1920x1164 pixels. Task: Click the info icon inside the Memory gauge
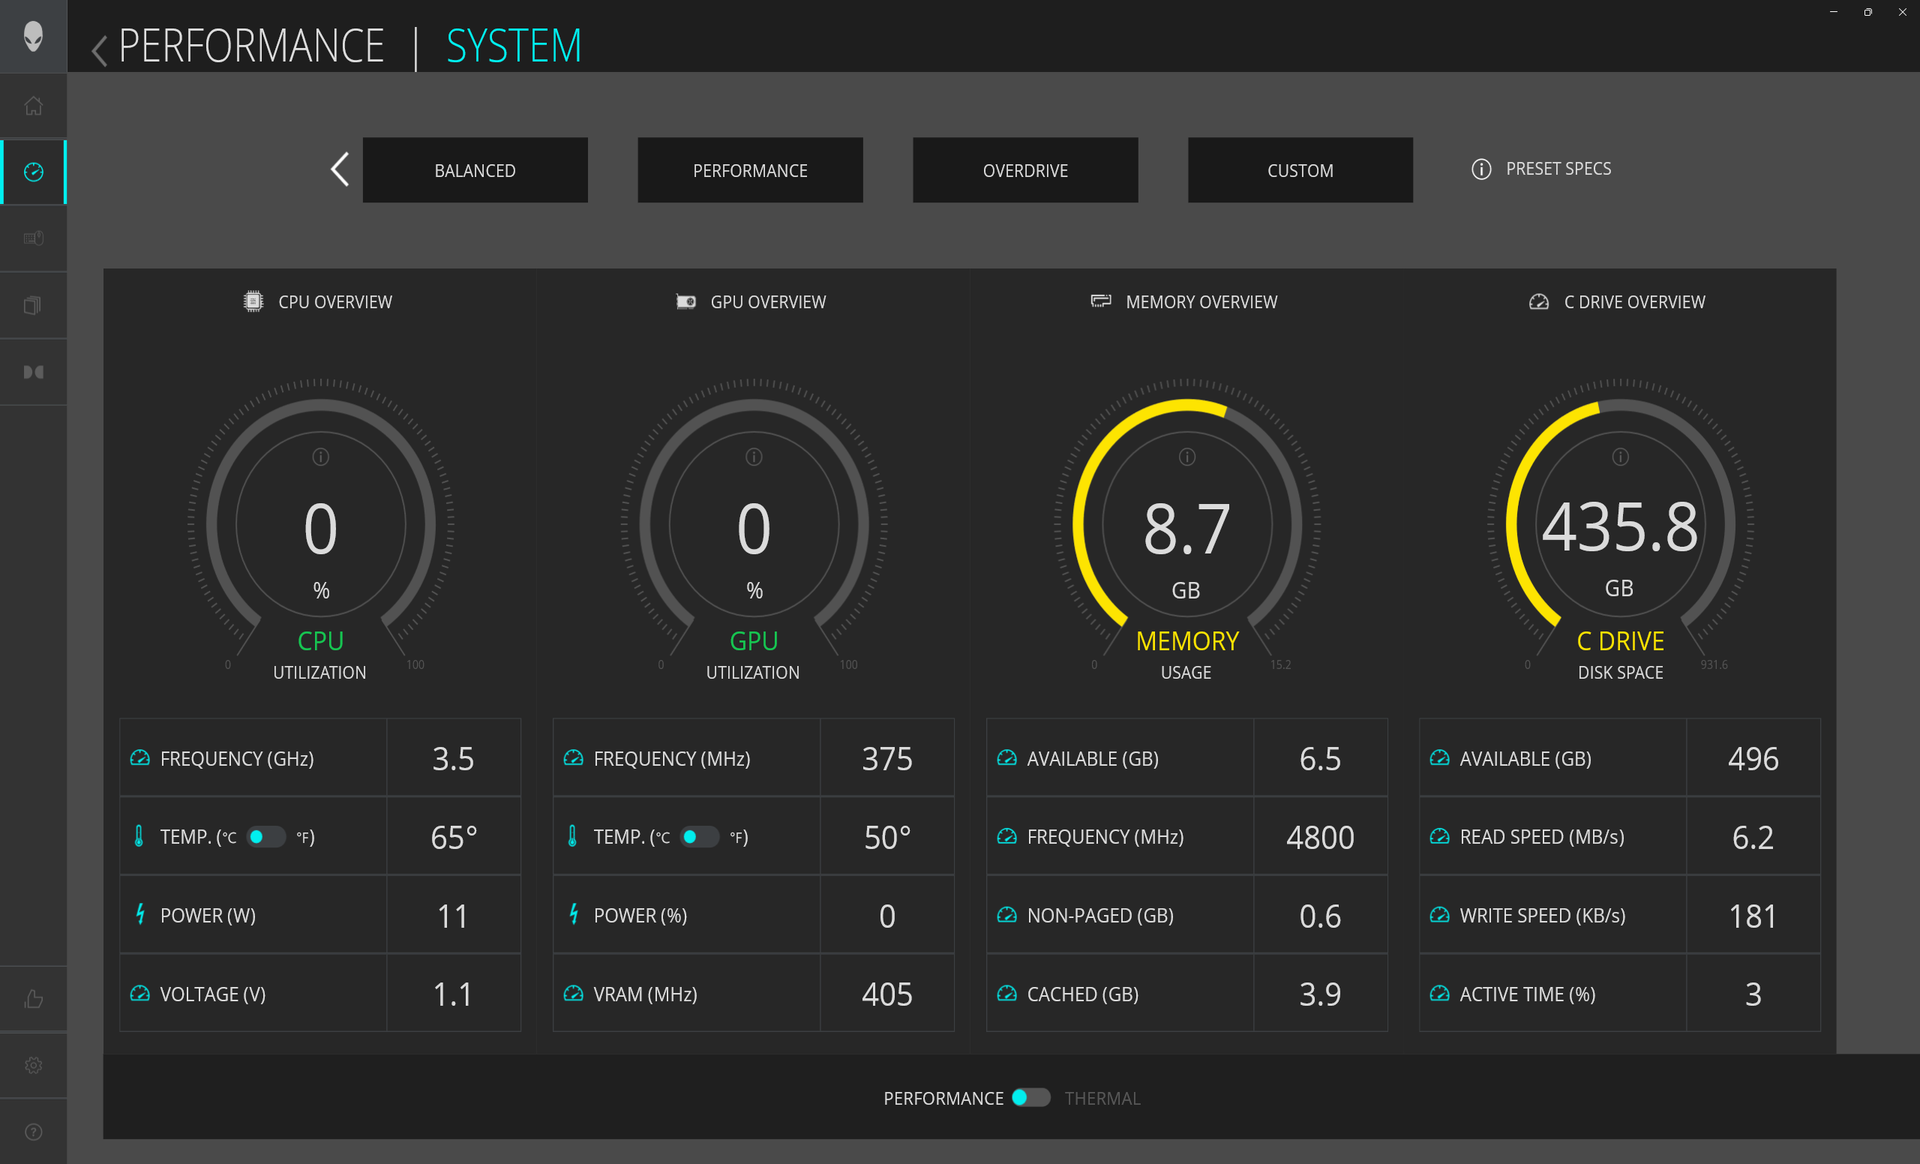[x=1187, y=457]
